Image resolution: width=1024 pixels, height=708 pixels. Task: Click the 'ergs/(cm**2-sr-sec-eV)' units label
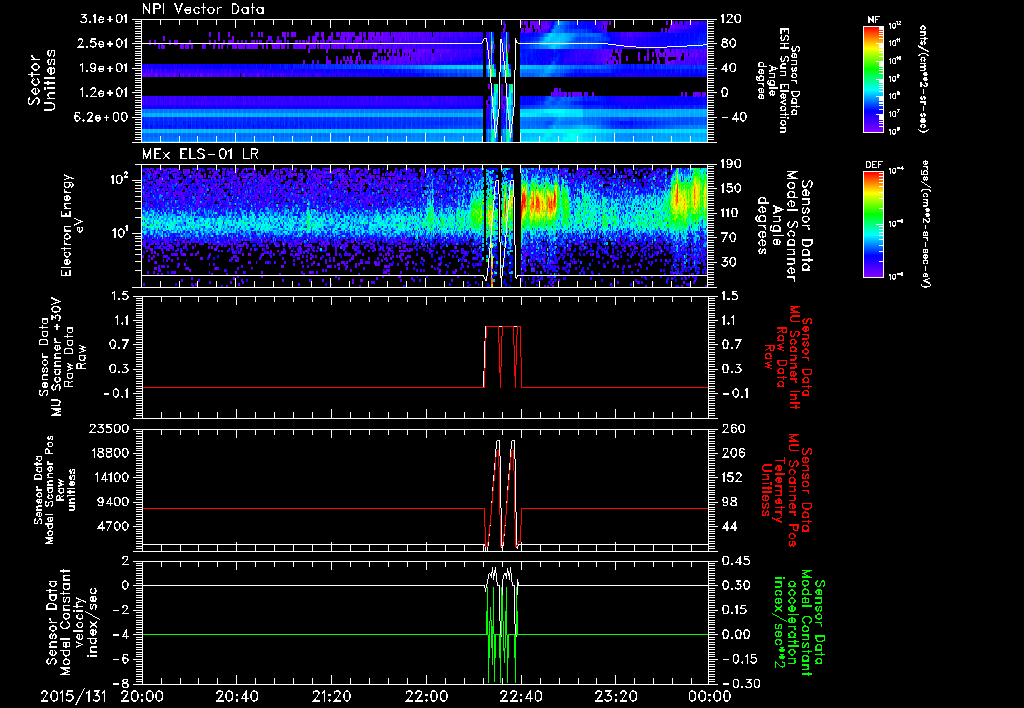coord(925,223)
